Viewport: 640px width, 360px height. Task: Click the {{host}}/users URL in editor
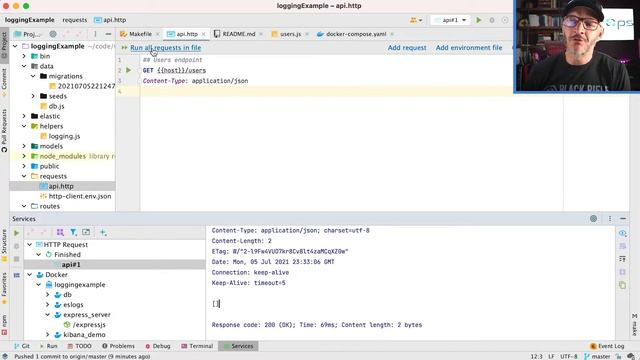point(181,70)
